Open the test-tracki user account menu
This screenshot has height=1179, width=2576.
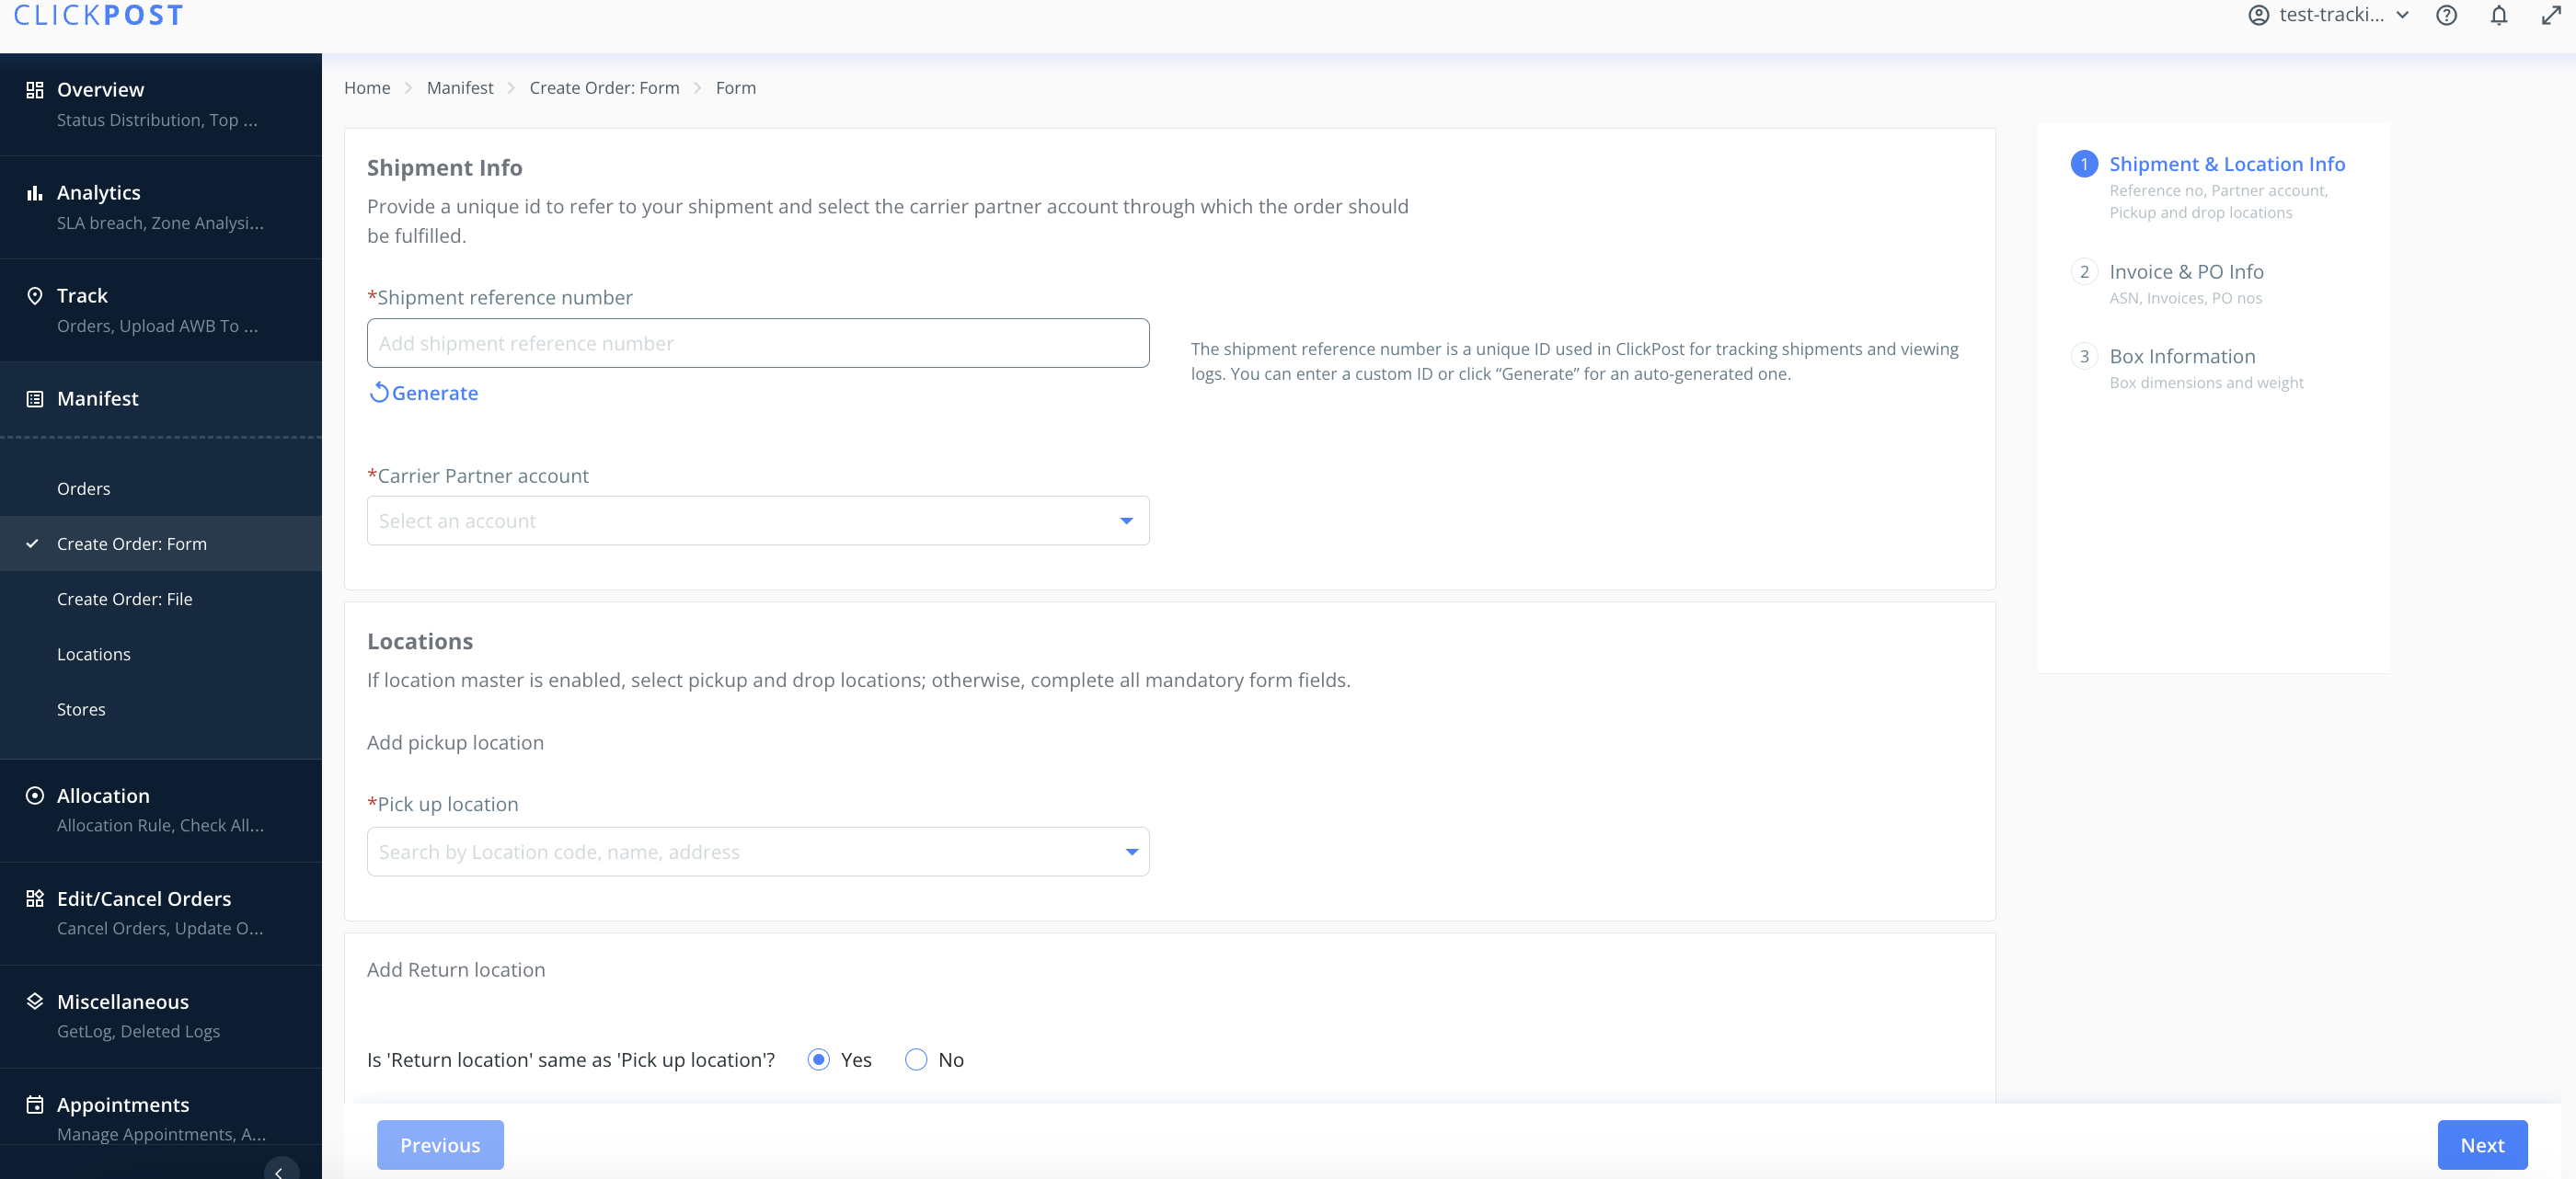click(x=2329, y=15)
